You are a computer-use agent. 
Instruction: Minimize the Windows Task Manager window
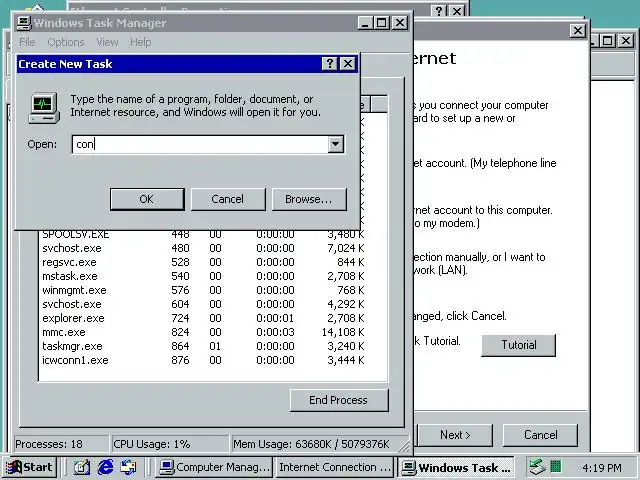pos(365,23)
